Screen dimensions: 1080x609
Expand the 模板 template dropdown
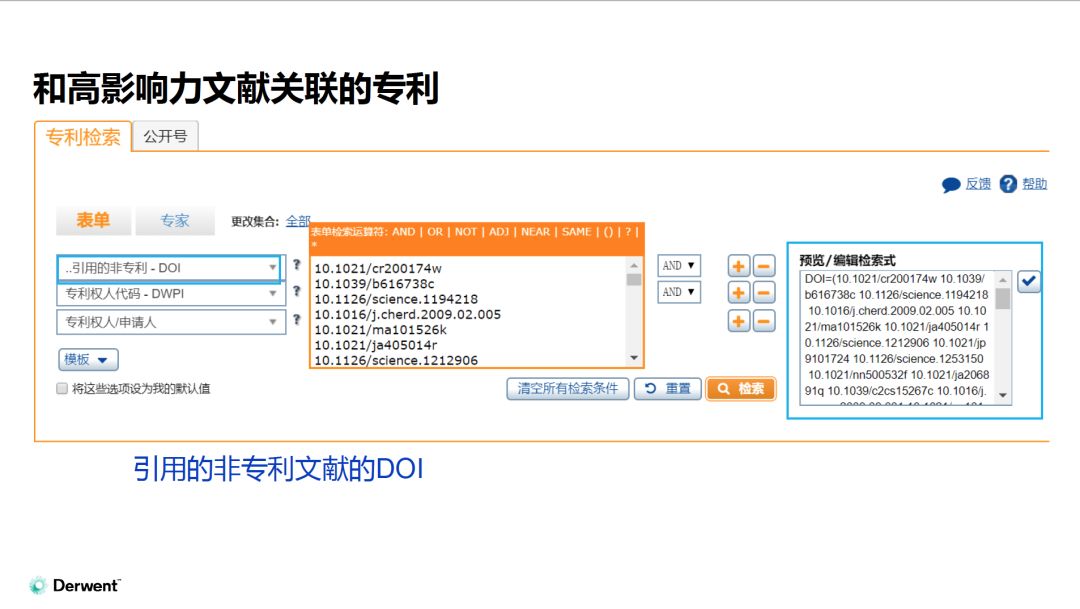[x=88, y=360]
